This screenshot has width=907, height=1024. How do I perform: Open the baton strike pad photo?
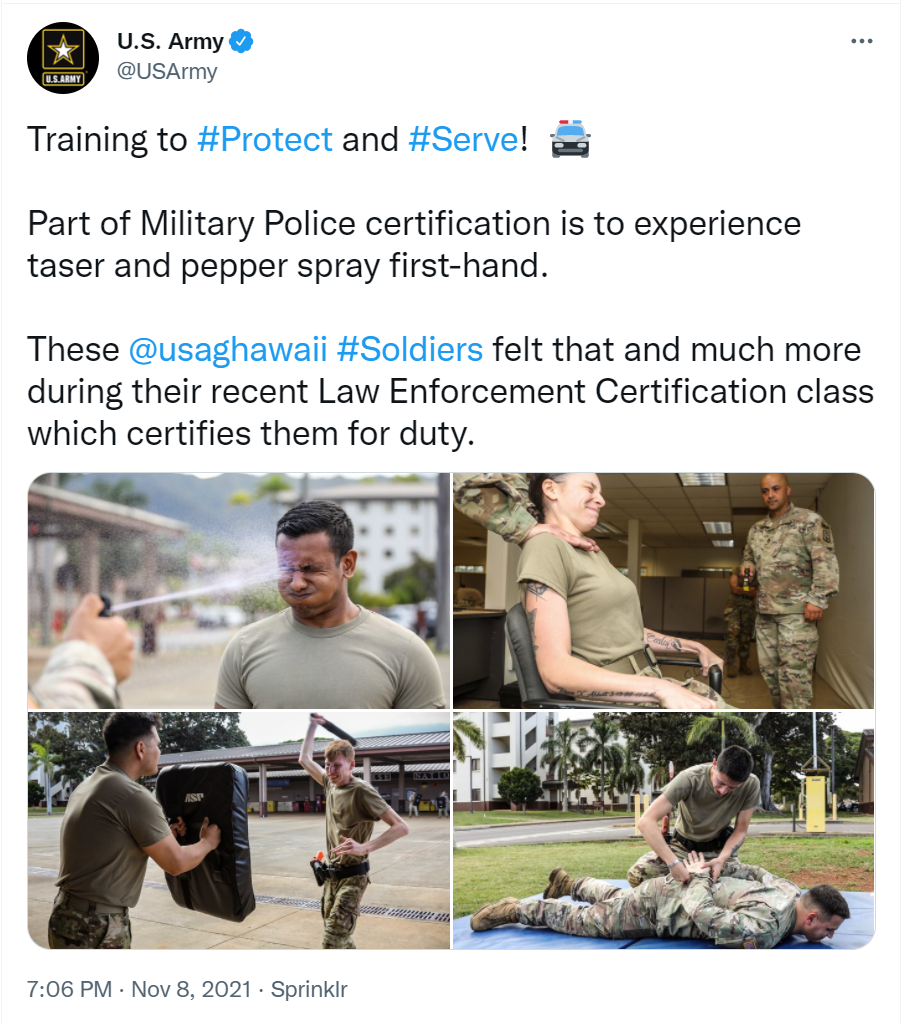pos(238,830)
